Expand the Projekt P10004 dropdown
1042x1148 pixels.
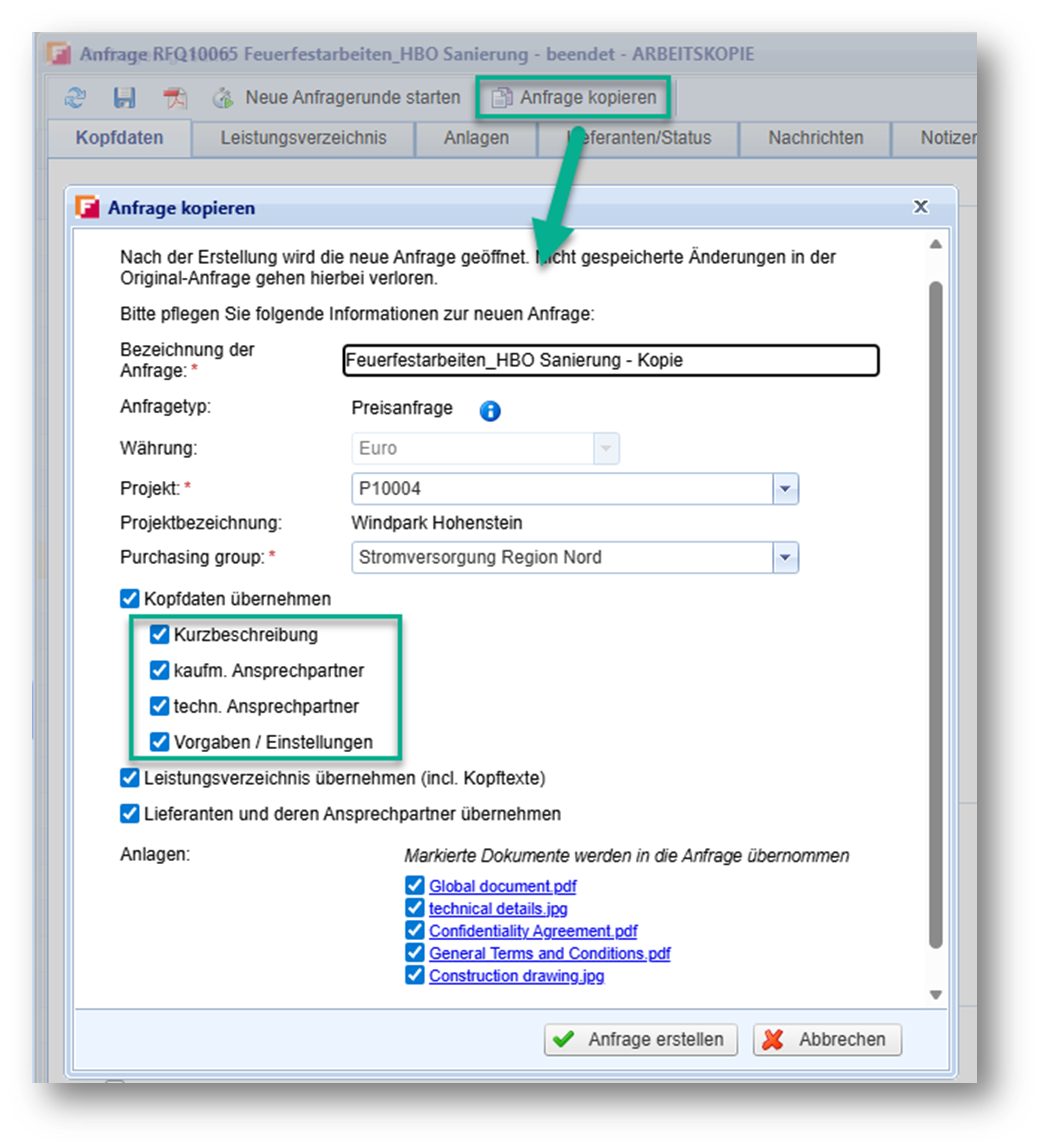click(785, 489)
